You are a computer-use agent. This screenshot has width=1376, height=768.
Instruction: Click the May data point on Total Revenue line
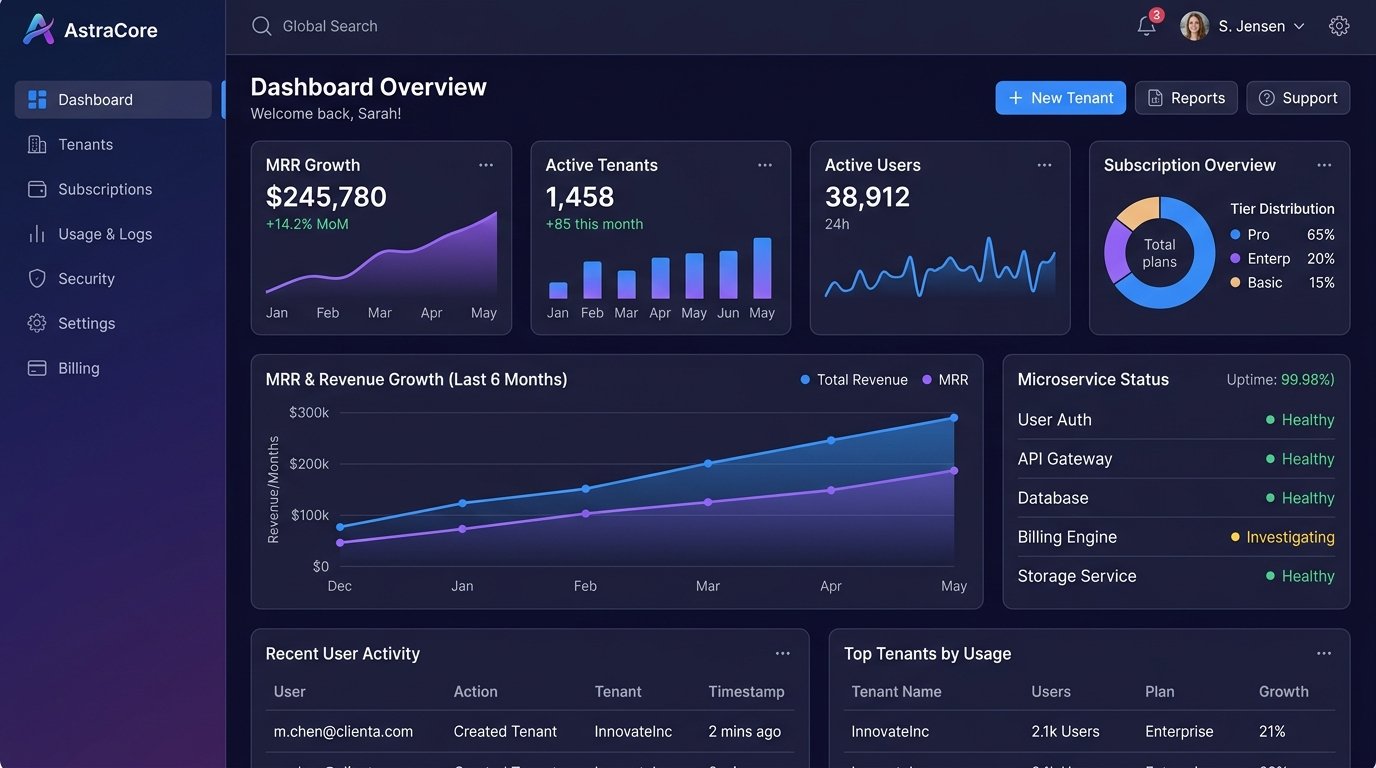coord(954,418)
